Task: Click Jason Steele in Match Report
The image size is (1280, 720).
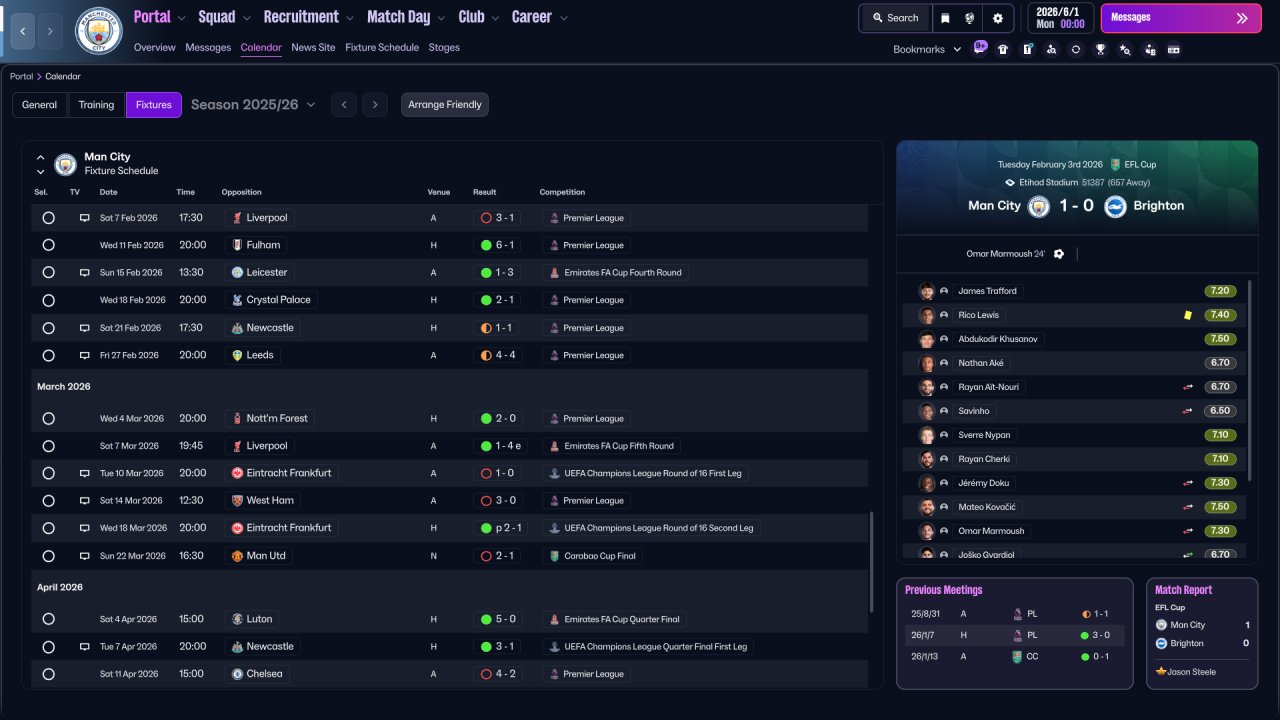Action: (1191, 672)
